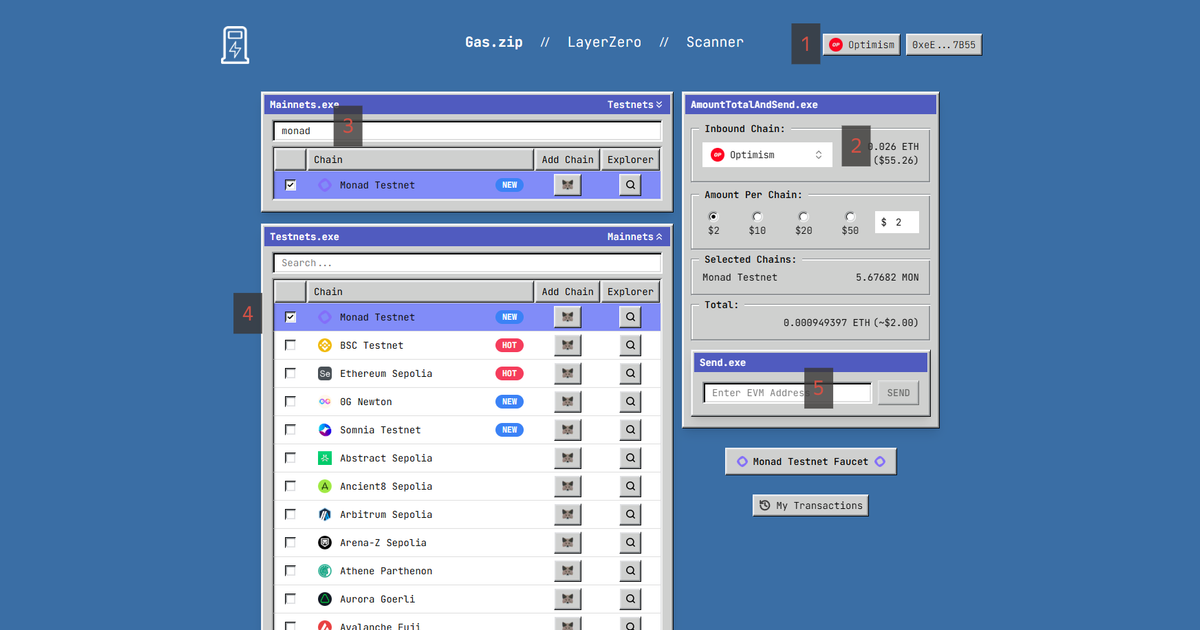Open explorer for BSC Testnet row
The height and width of the screenshot is (630, 1200).
coord(630,345)
